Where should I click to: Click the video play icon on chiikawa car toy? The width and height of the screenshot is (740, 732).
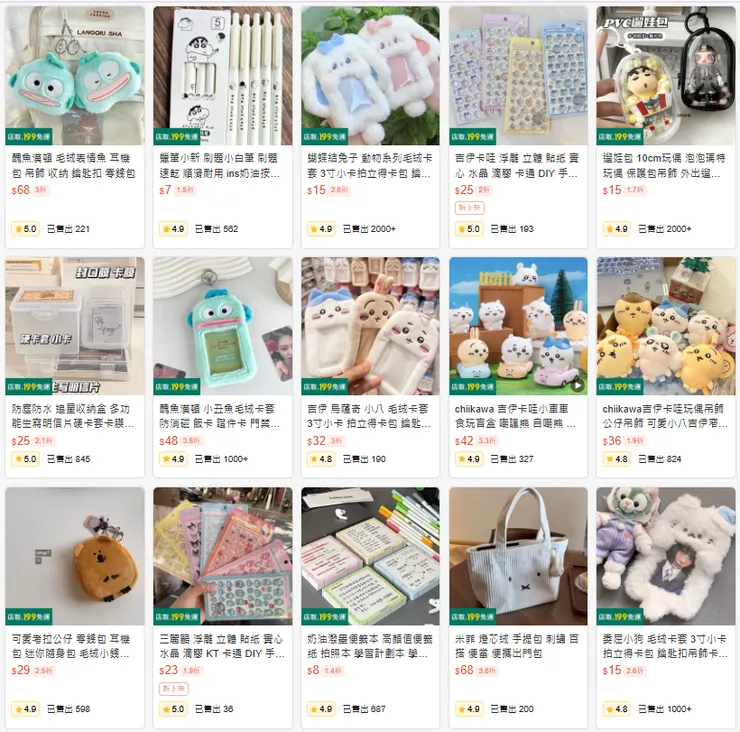pos(577,385)
